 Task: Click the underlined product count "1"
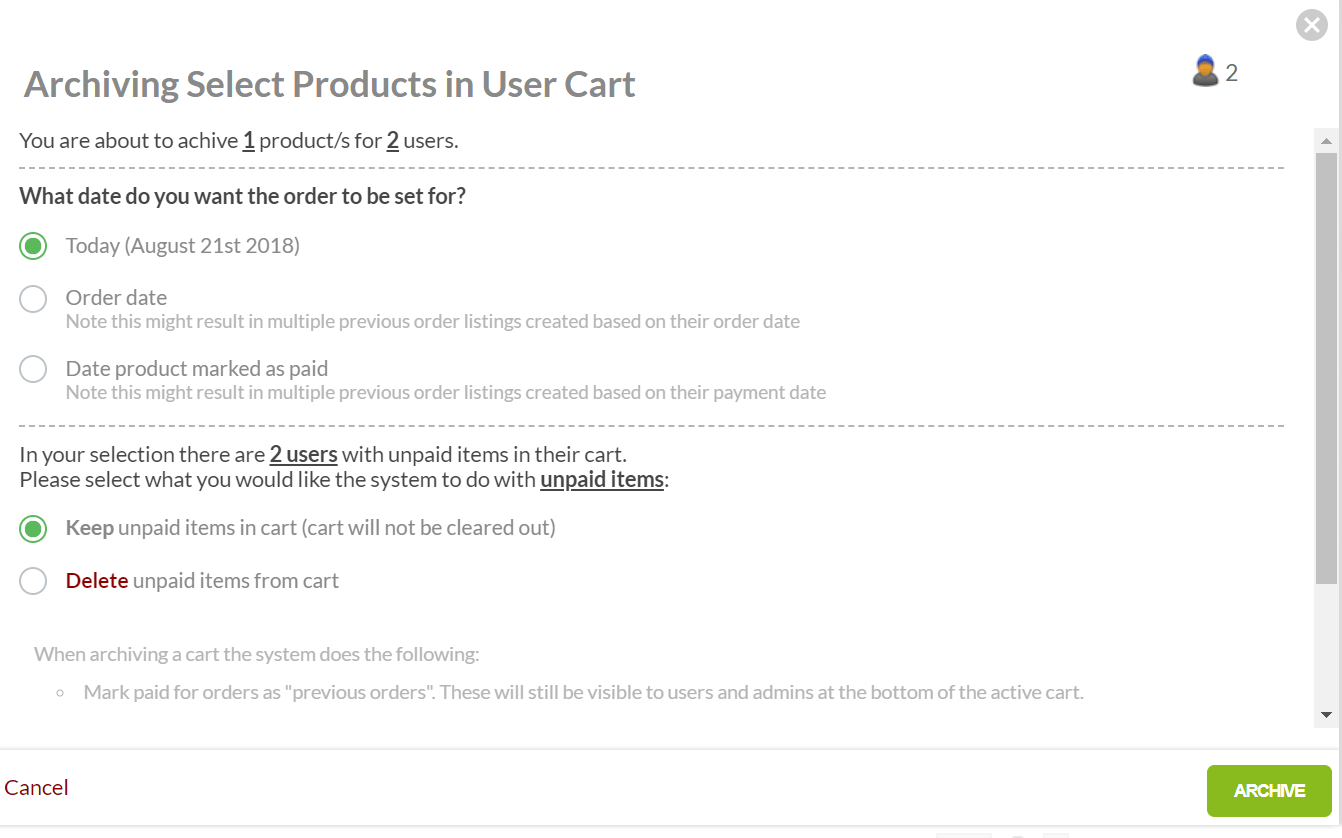tap(248, 141)
